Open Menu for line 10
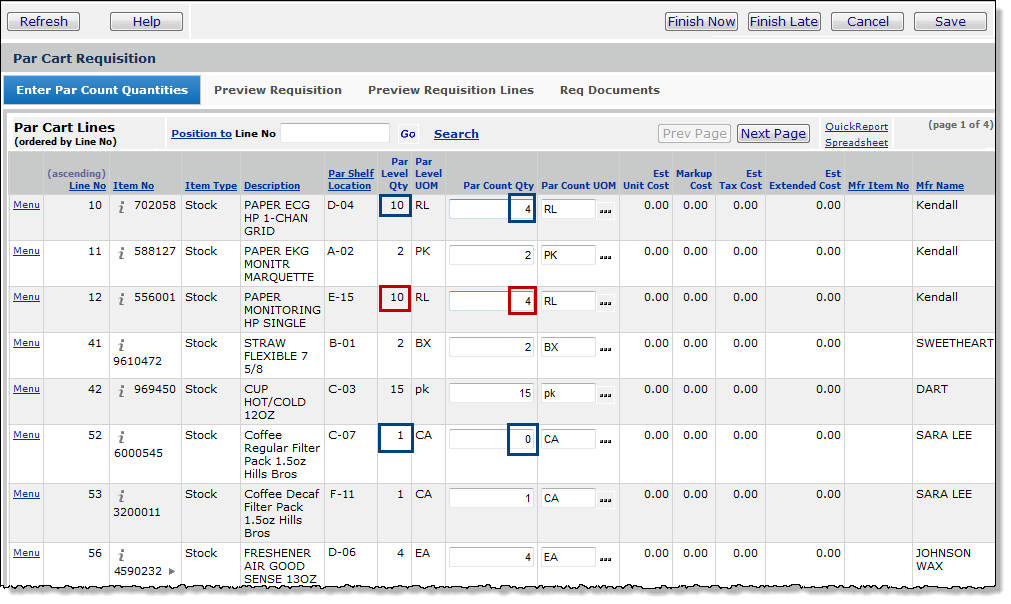The height and width of the screenshot is (604, 1011). (x=26, y=205)
